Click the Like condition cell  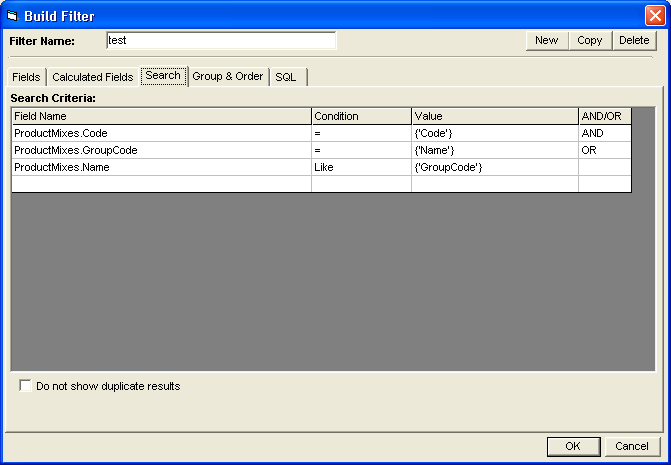coord(360,167)
